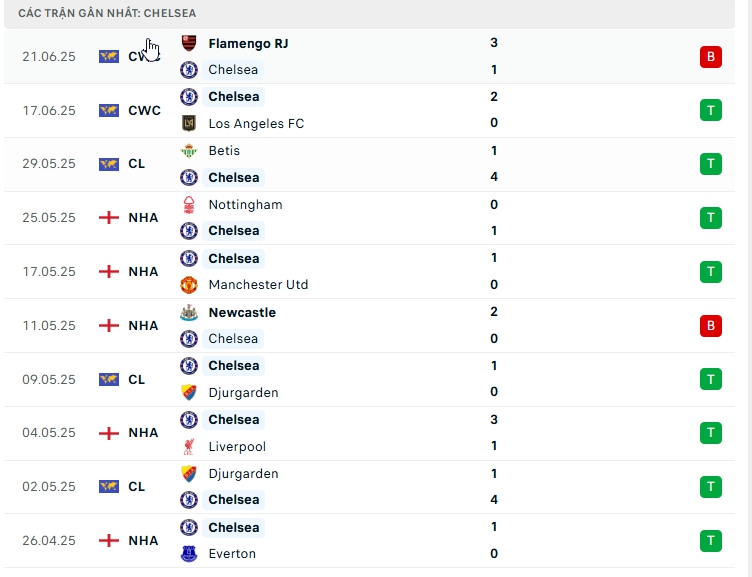
Task: Open the Liverpool team link
Action: [x=237, y=447]
